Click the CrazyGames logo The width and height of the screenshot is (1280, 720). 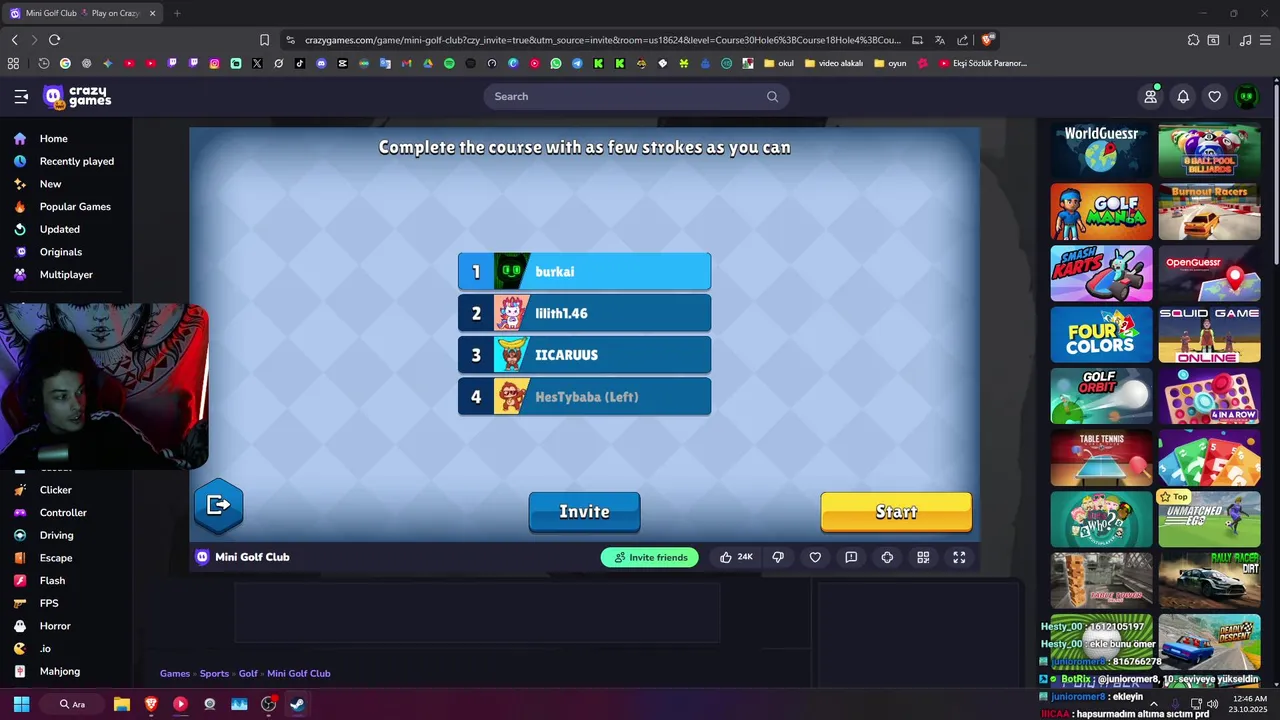point(77,97)
